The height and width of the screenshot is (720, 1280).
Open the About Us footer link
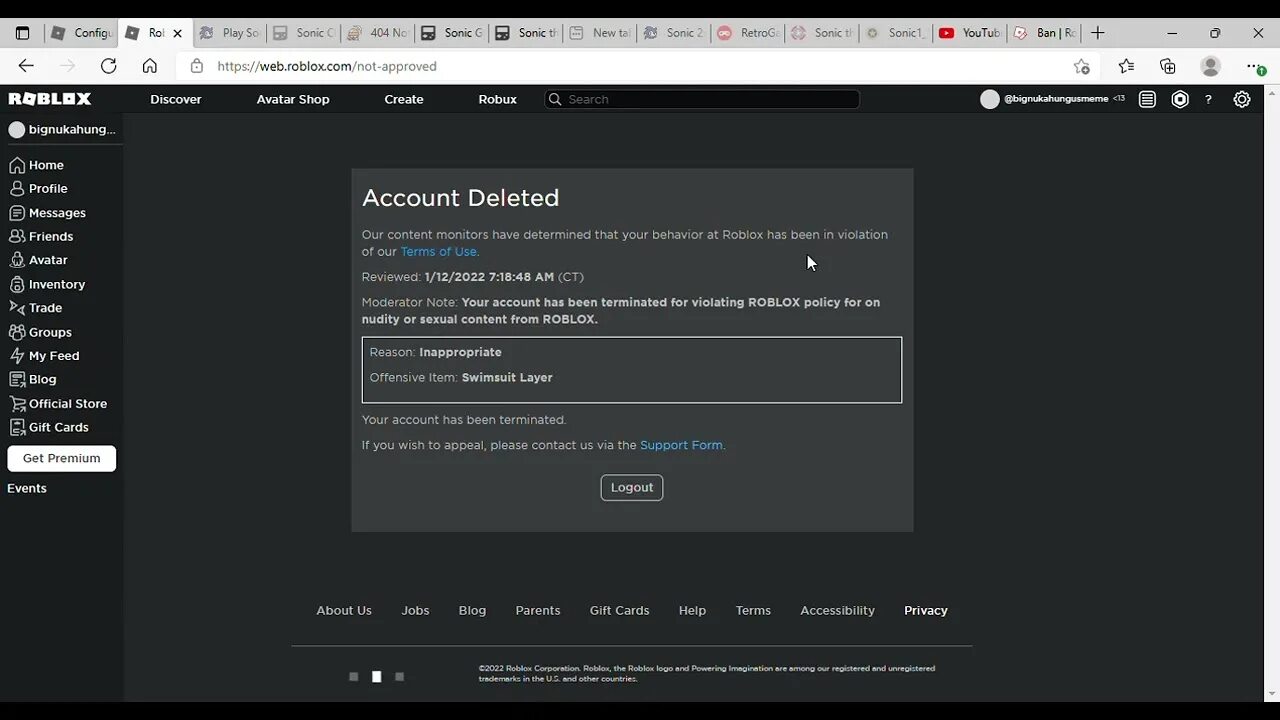click(x=344, y=610)
